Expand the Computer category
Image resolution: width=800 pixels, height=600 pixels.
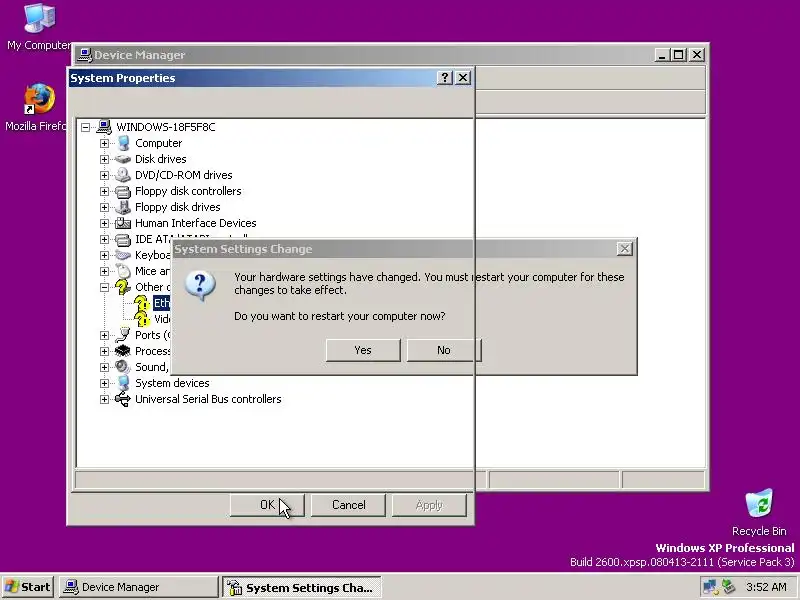tap(104, 143)
